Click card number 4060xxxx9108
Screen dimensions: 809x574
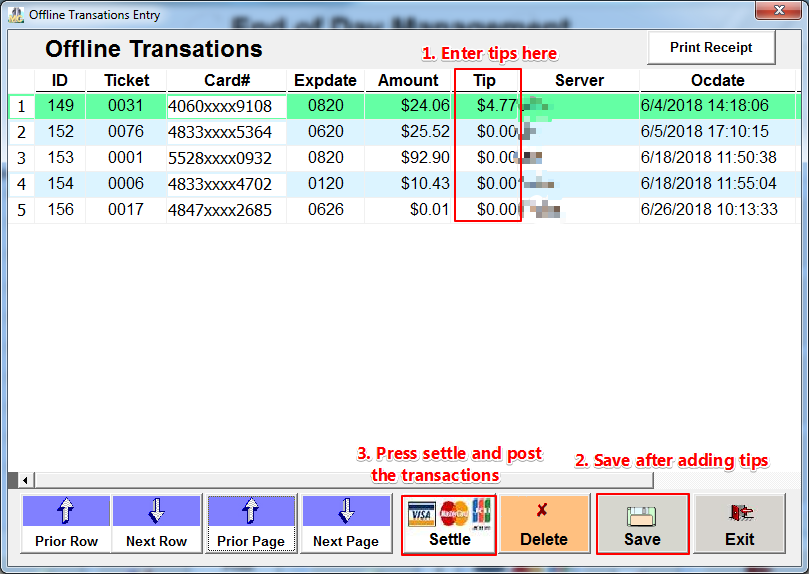[x=226, y=106]
